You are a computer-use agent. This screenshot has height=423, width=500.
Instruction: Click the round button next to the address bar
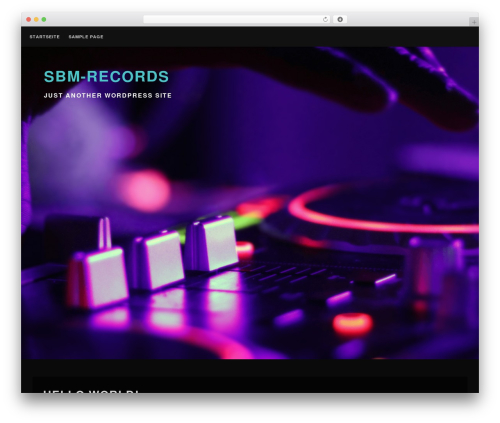tap(340, 19)
